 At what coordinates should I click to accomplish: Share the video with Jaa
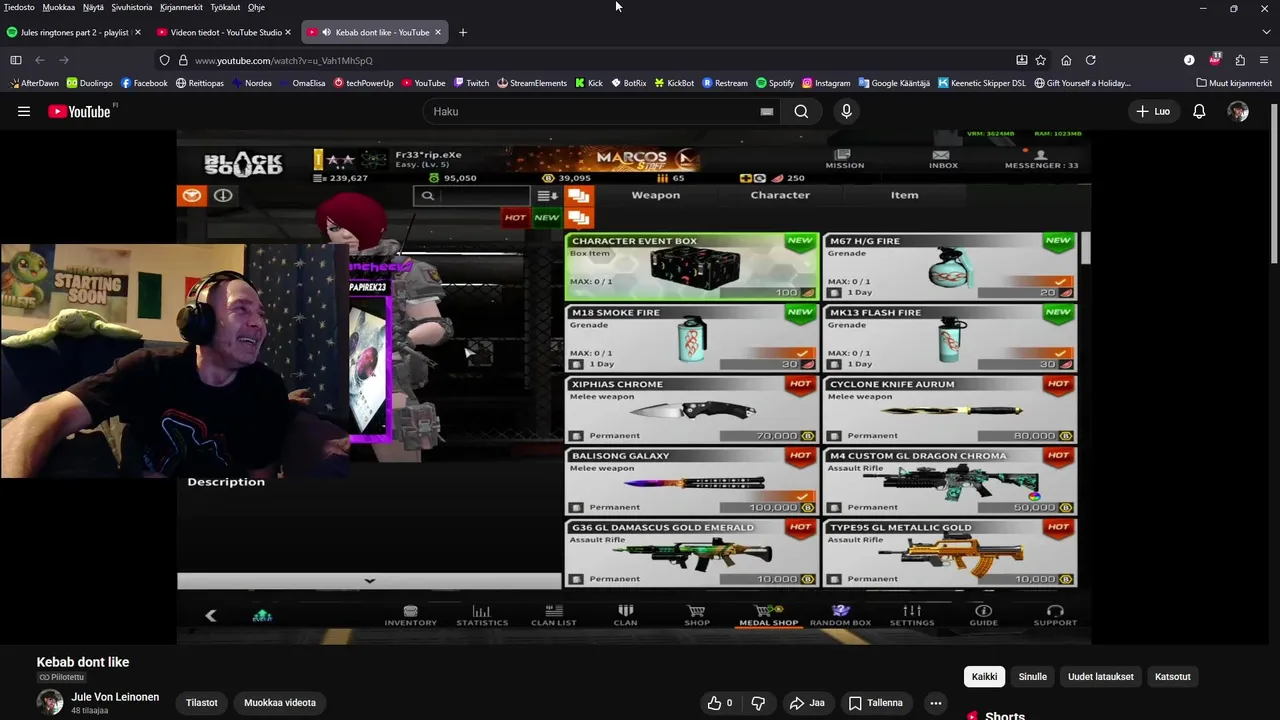tap(807, 703)
